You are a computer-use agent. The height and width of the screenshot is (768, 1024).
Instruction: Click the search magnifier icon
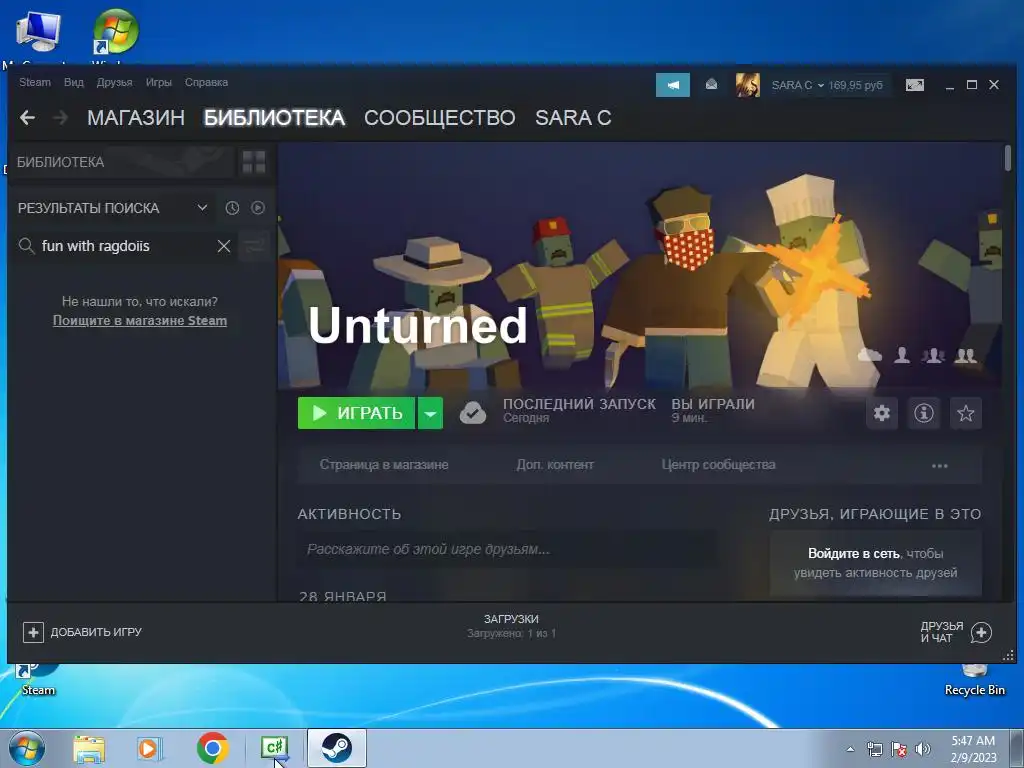point(26,246)
